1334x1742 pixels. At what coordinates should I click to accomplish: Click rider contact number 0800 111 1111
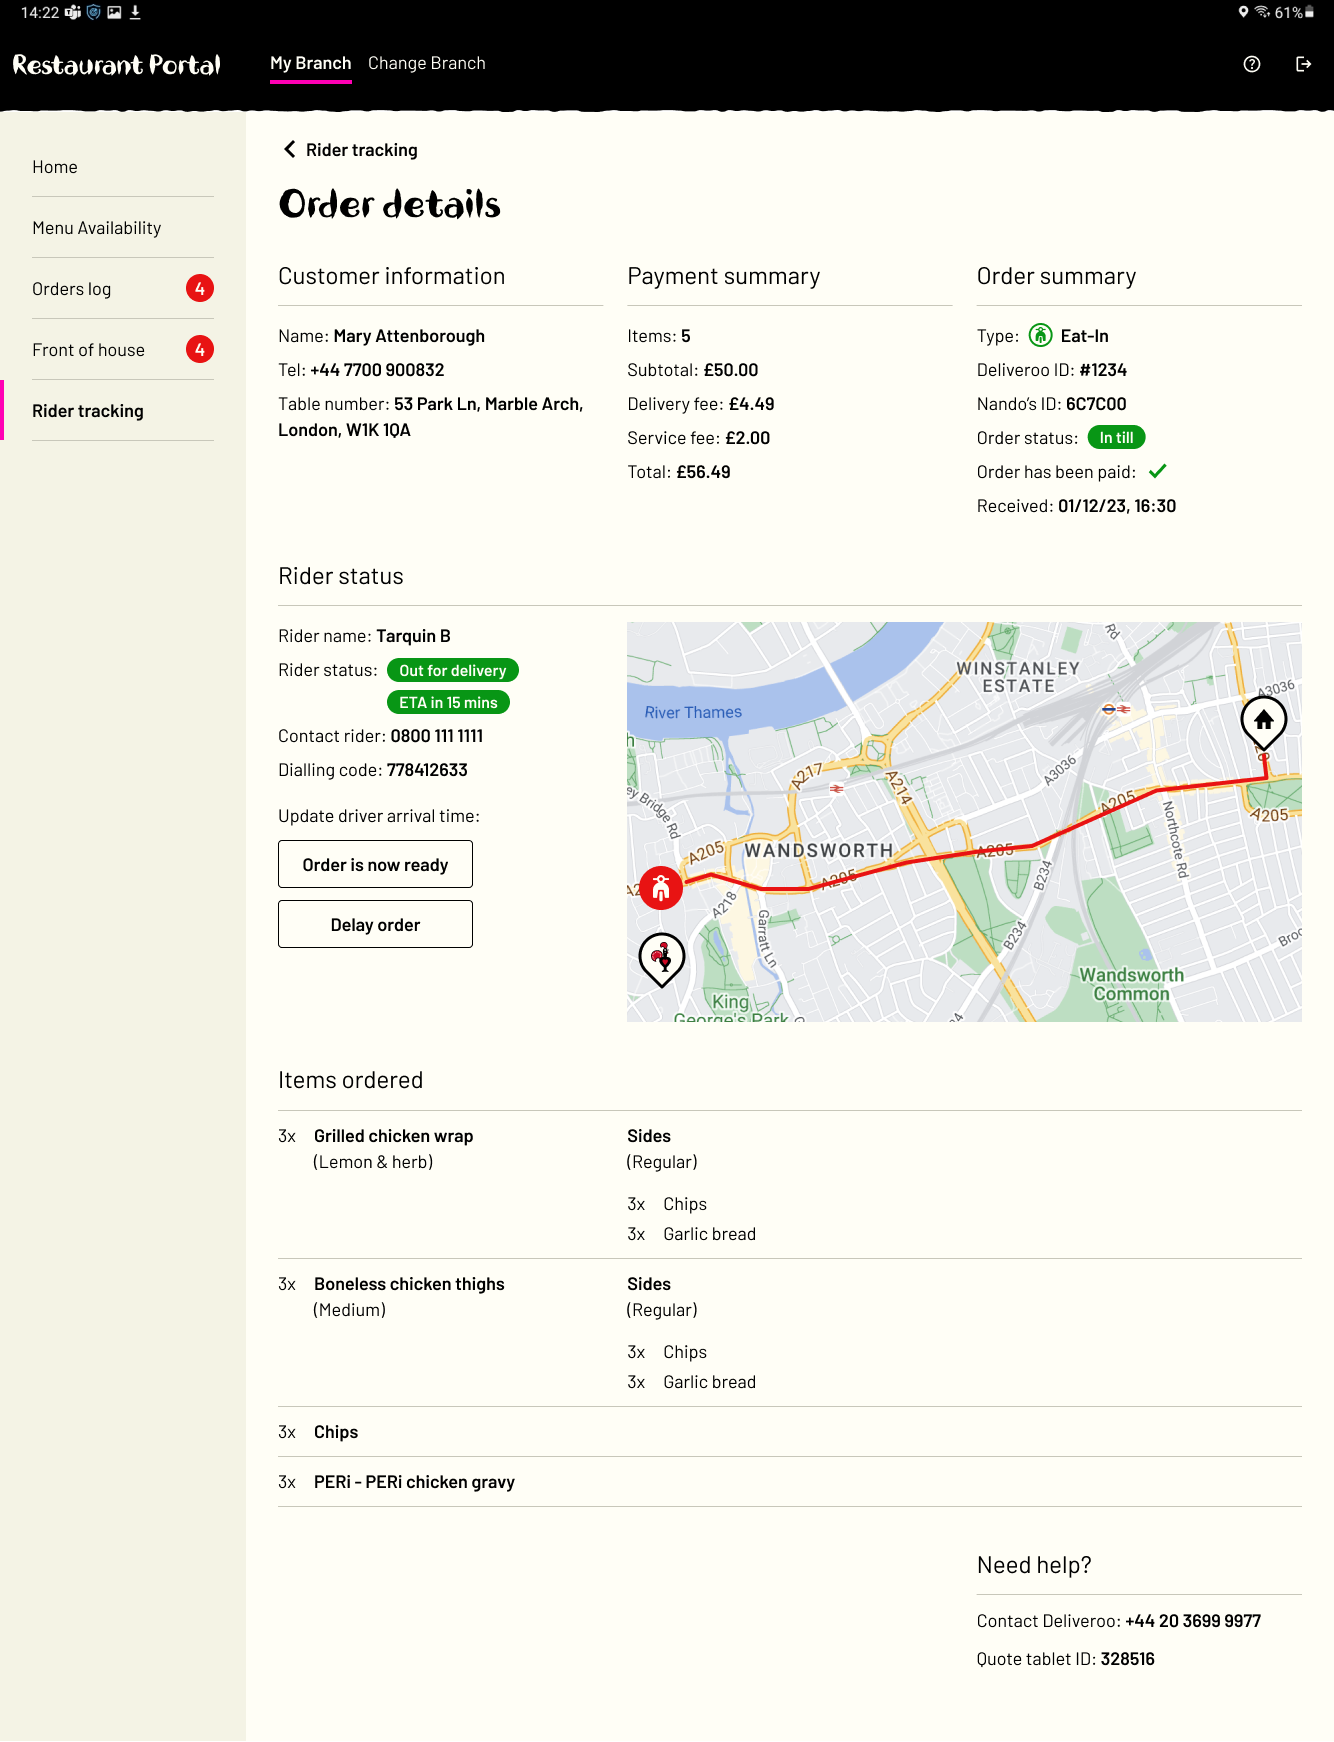(x=437, y=736)
